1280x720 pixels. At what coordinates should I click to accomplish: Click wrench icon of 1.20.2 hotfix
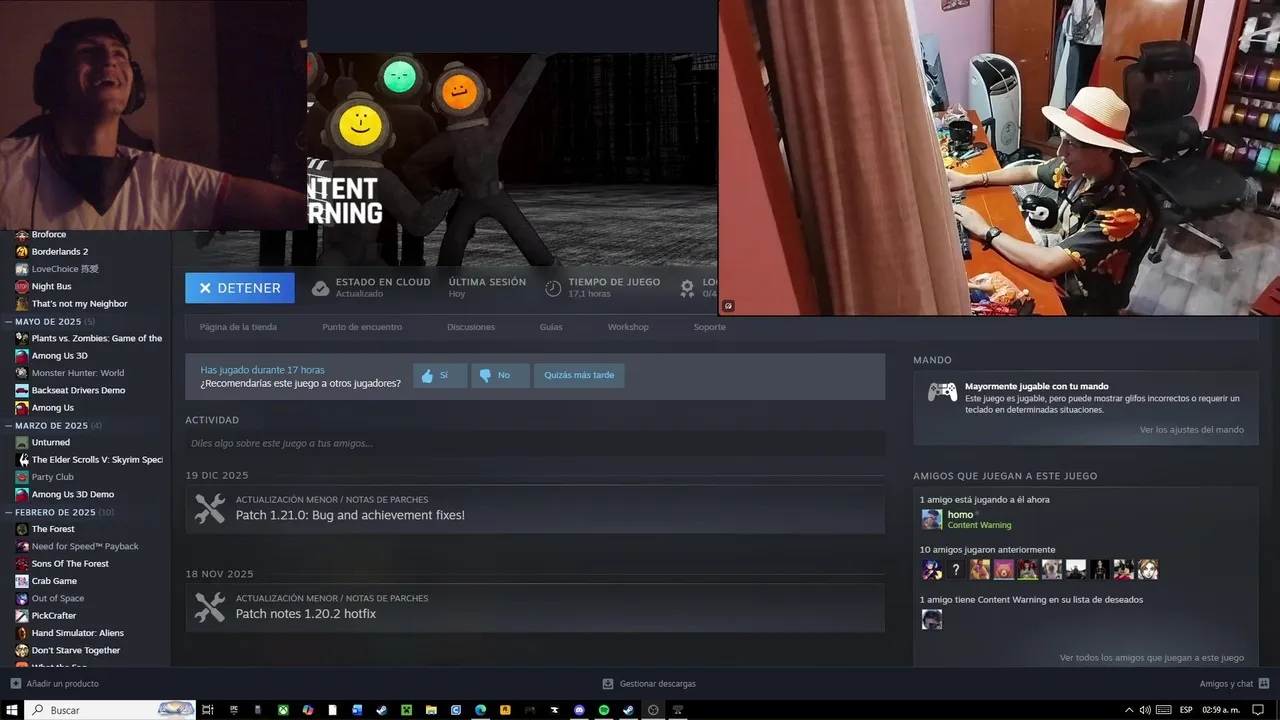point(210,607)
